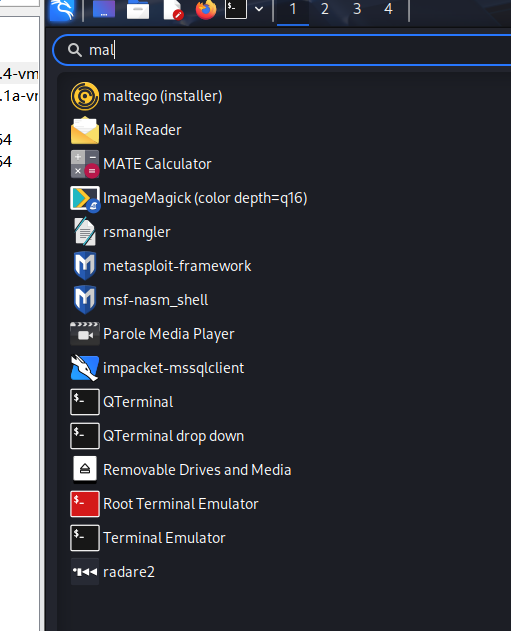511x631 pixels.
Task: Switch to workspace 3
Action: coord(357,9)
